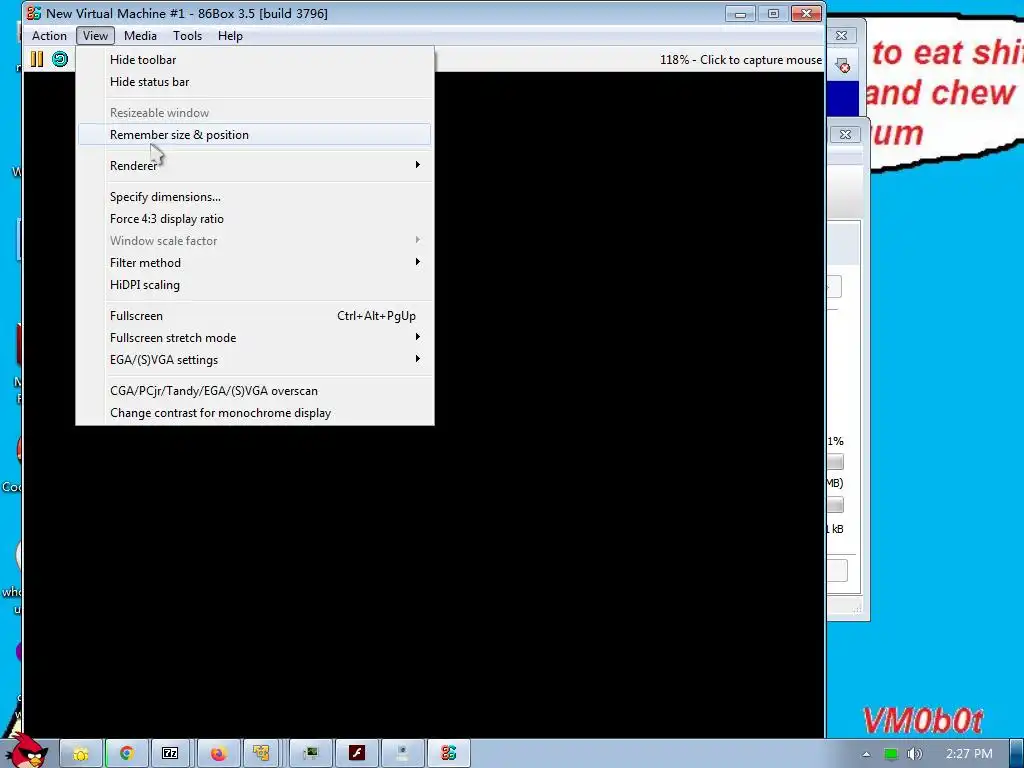Viewport: 1024px width, 768px height.
Task: Open the Help menu
Action: [230, 36]
